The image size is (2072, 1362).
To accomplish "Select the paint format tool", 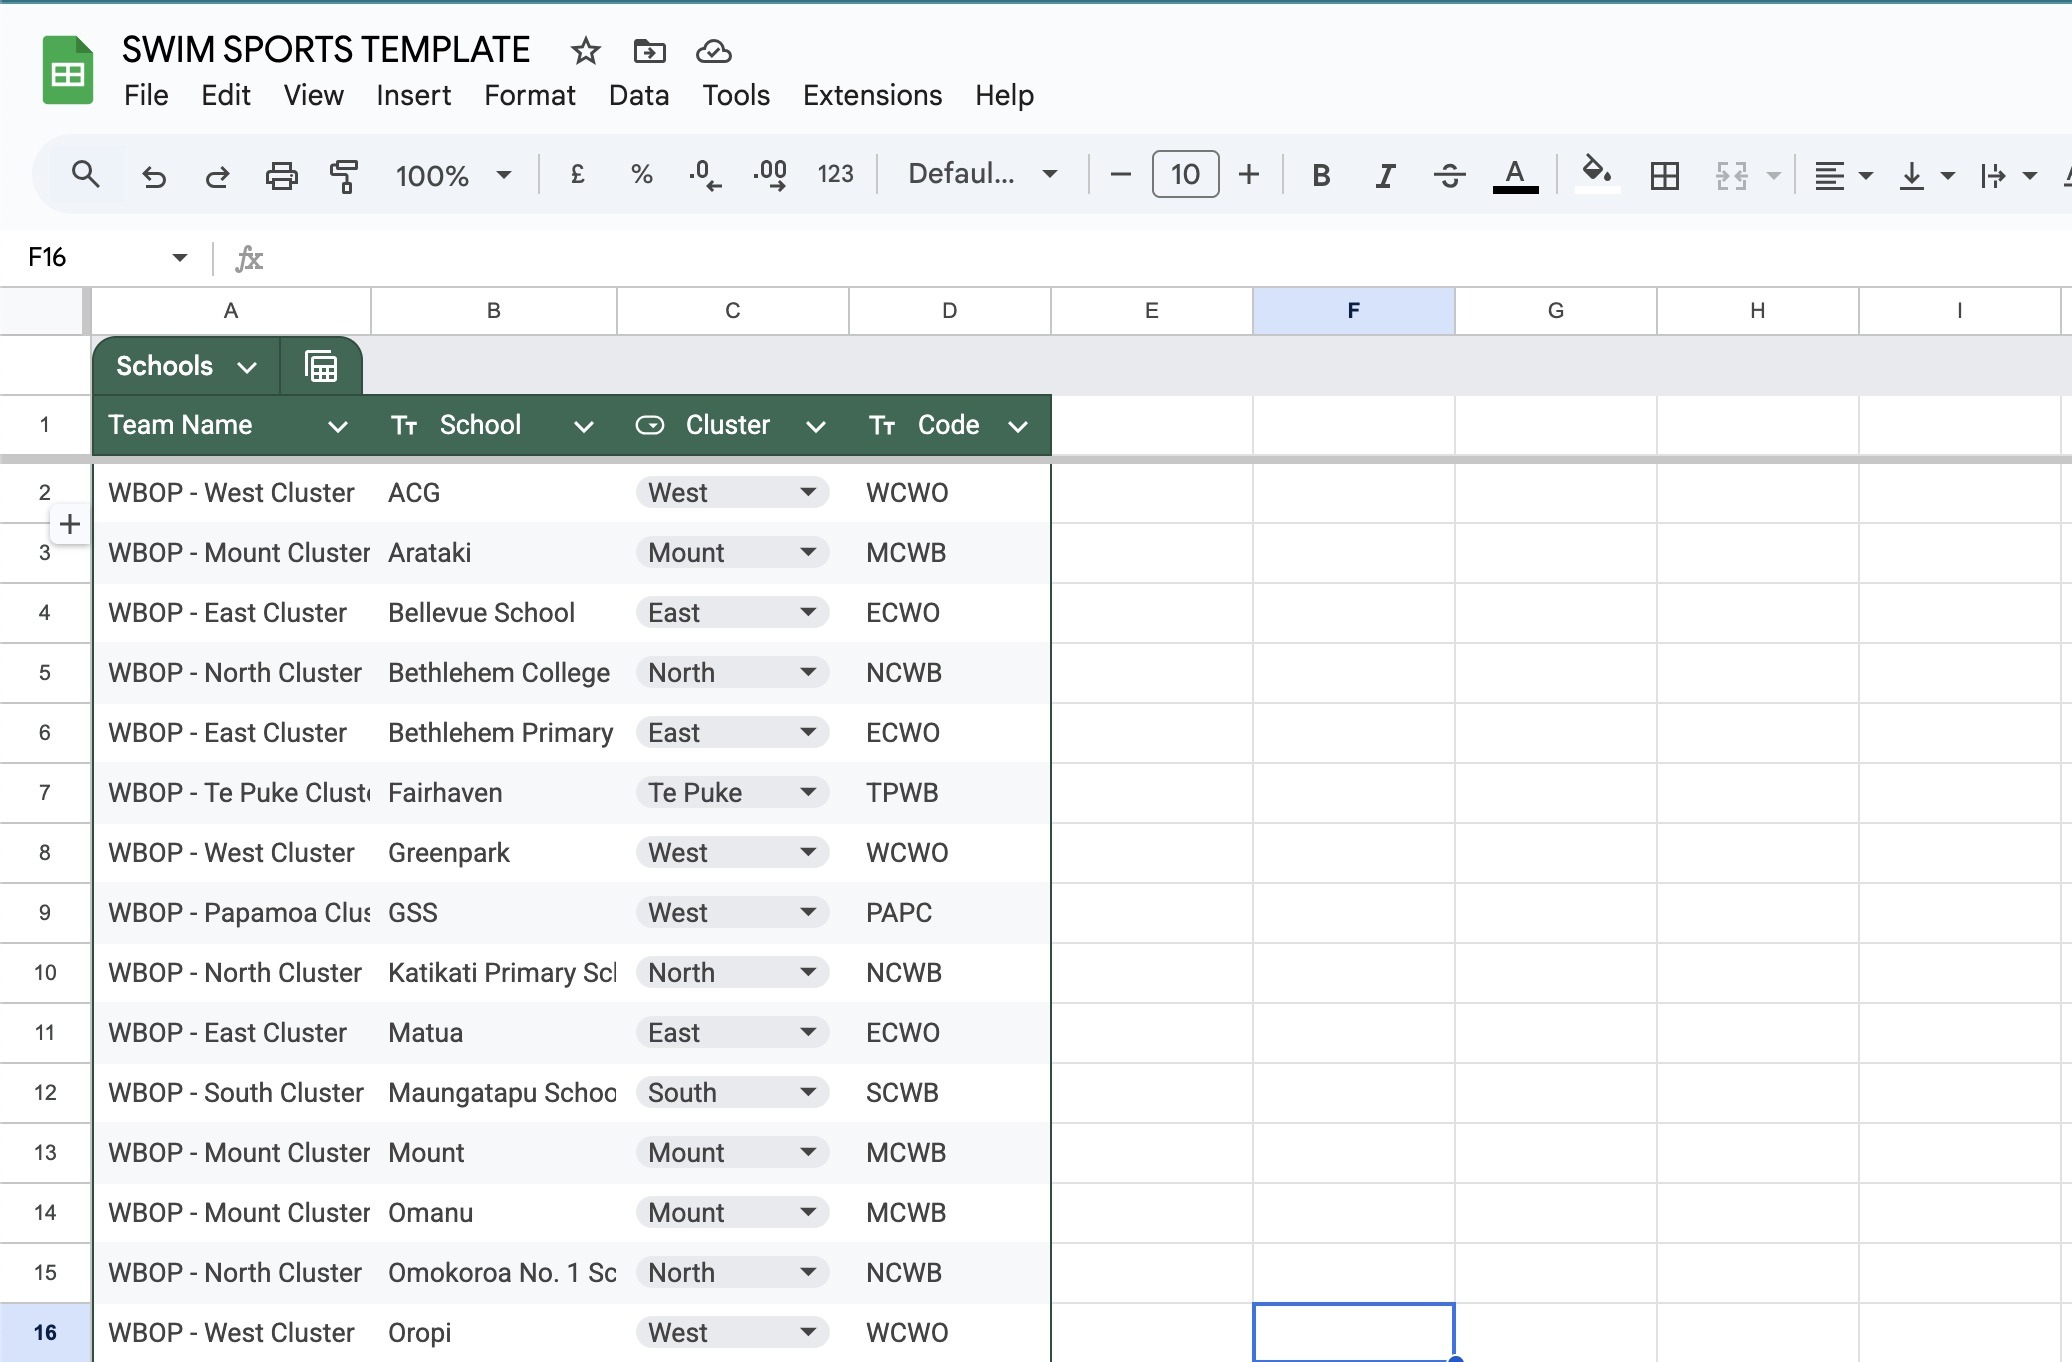I will (344, 176).
